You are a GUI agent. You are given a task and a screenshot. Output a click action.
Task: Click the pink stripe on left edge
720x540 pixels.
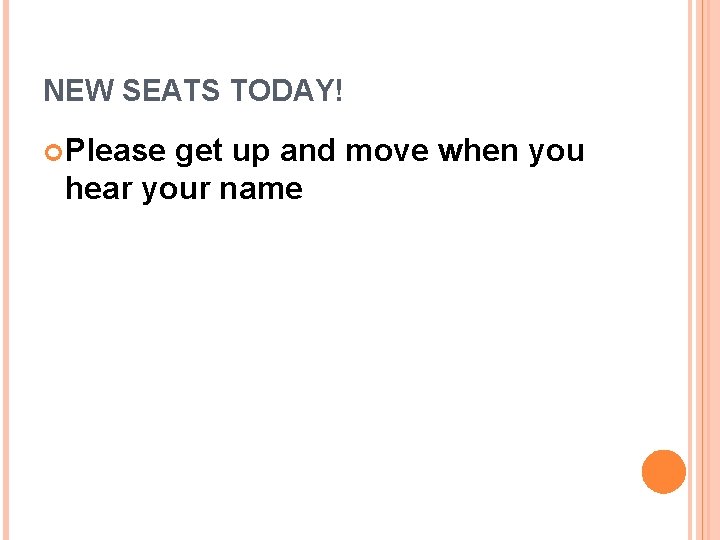click(x=6, y=270)
